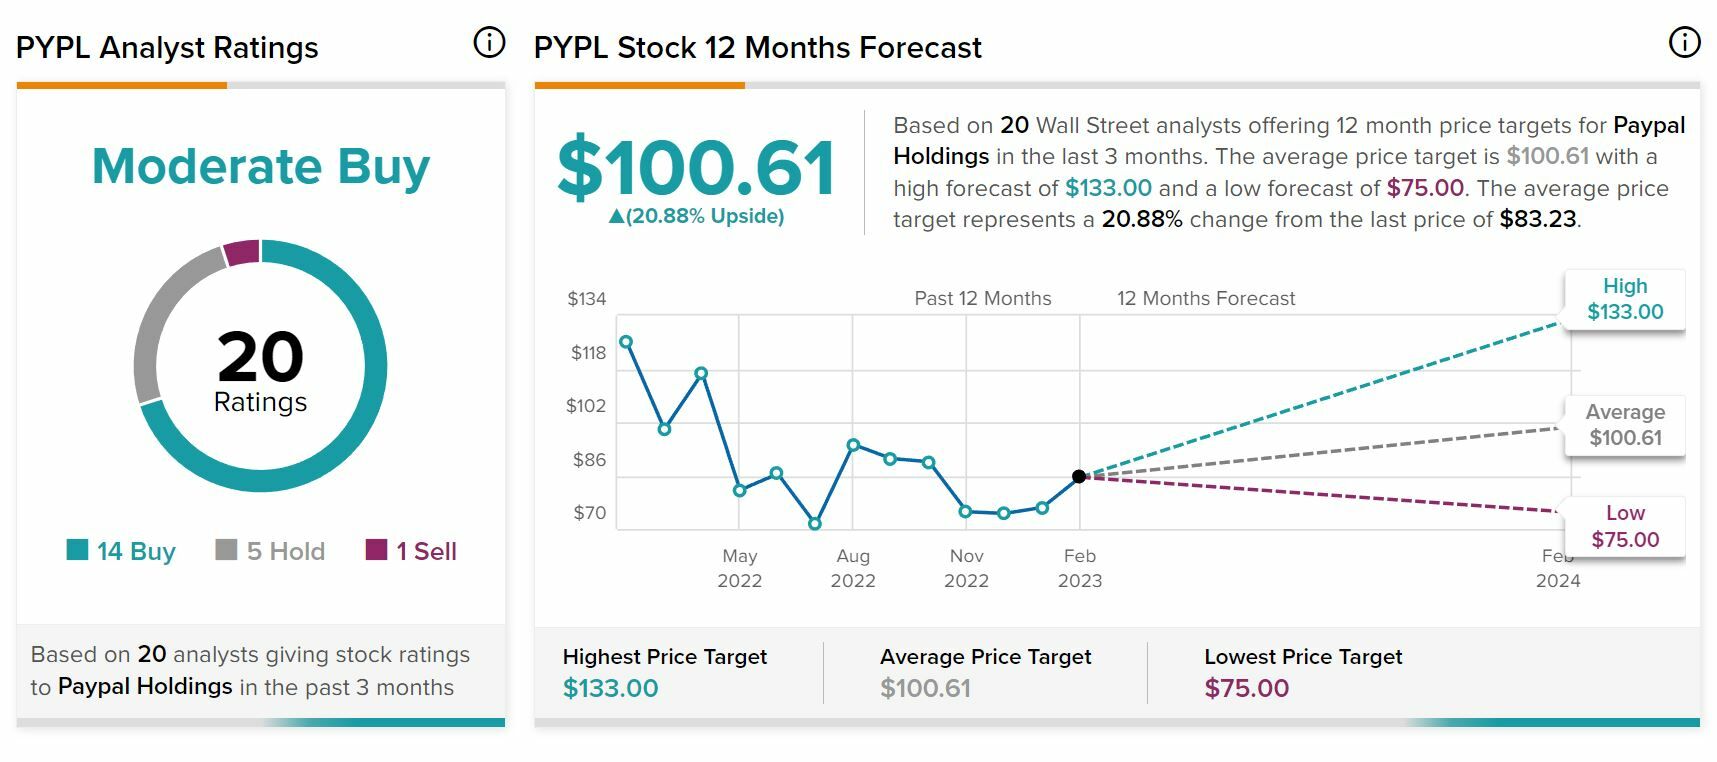
Task: Click the purple Sell legend square
Action: 376,550
